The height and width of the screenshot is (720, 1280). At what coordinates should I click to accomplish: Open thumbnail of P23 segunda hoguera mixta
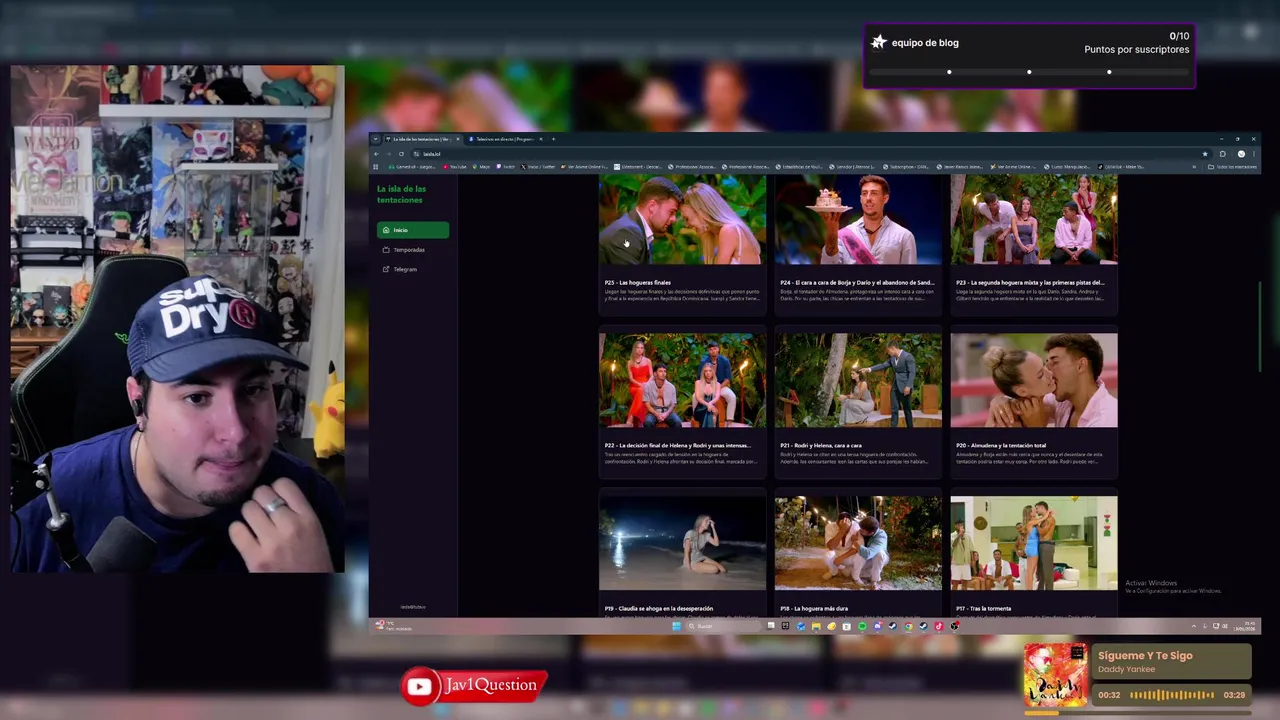[1034, 219]
